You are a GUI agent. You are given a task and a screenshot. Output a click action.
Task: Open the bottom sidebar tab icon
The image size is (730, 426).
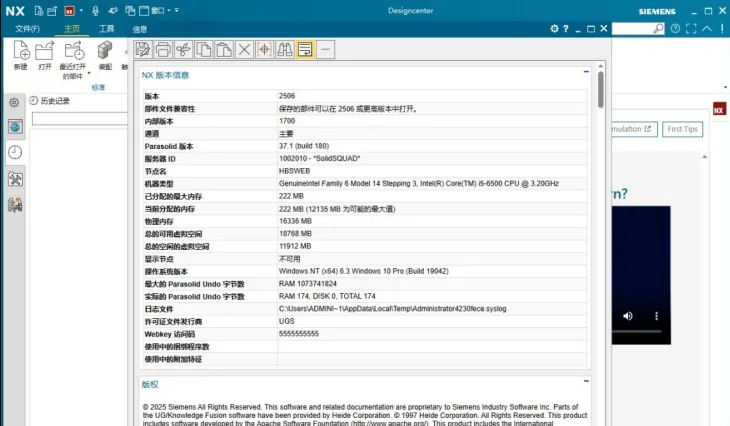pos(15,205)
